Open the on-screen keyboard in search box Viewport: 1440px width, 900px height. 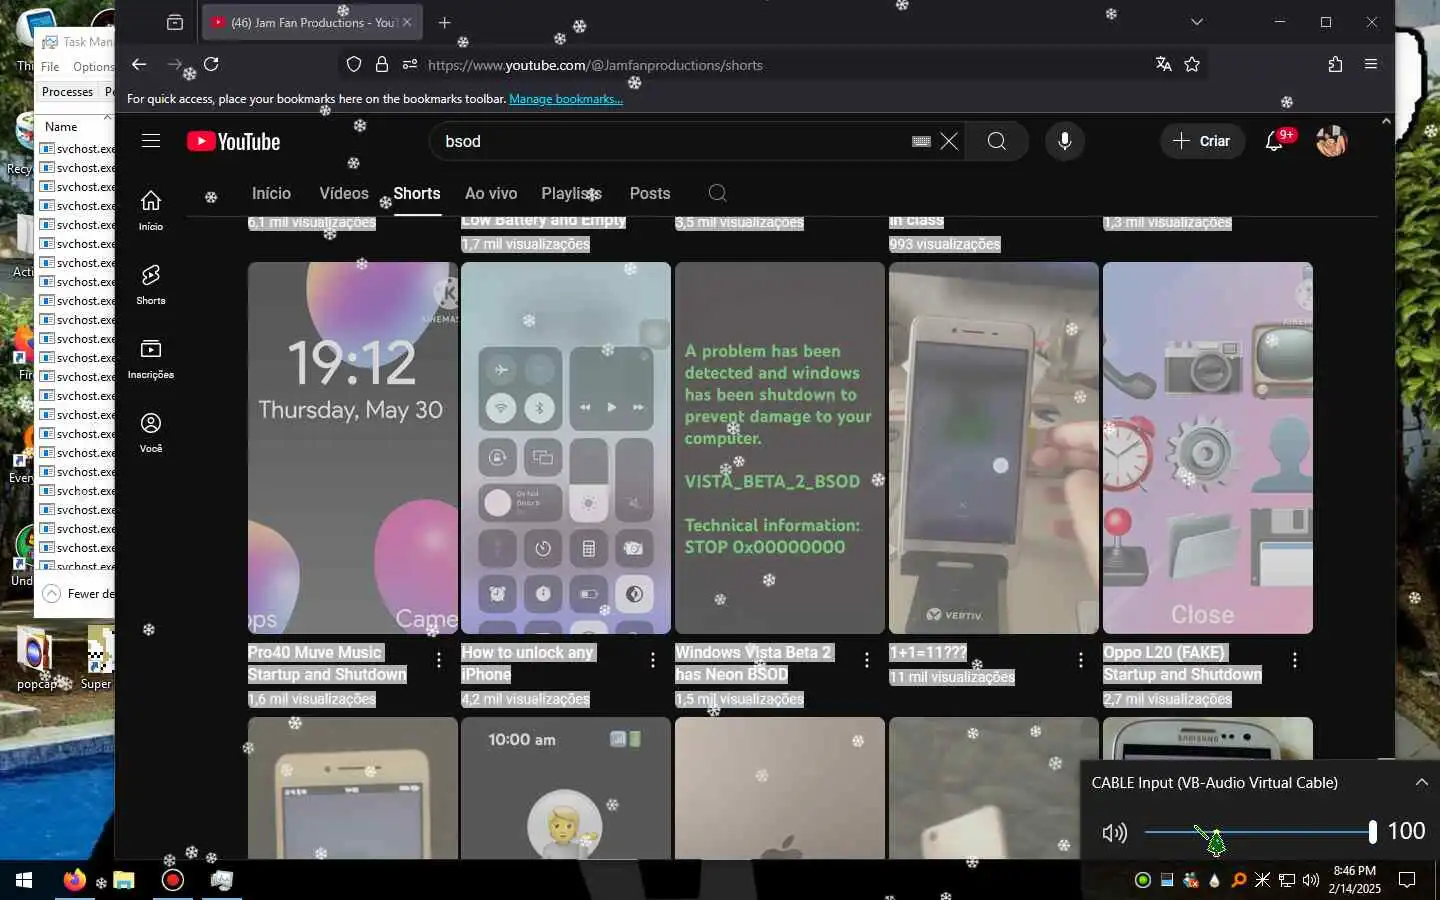click(922, 141)
